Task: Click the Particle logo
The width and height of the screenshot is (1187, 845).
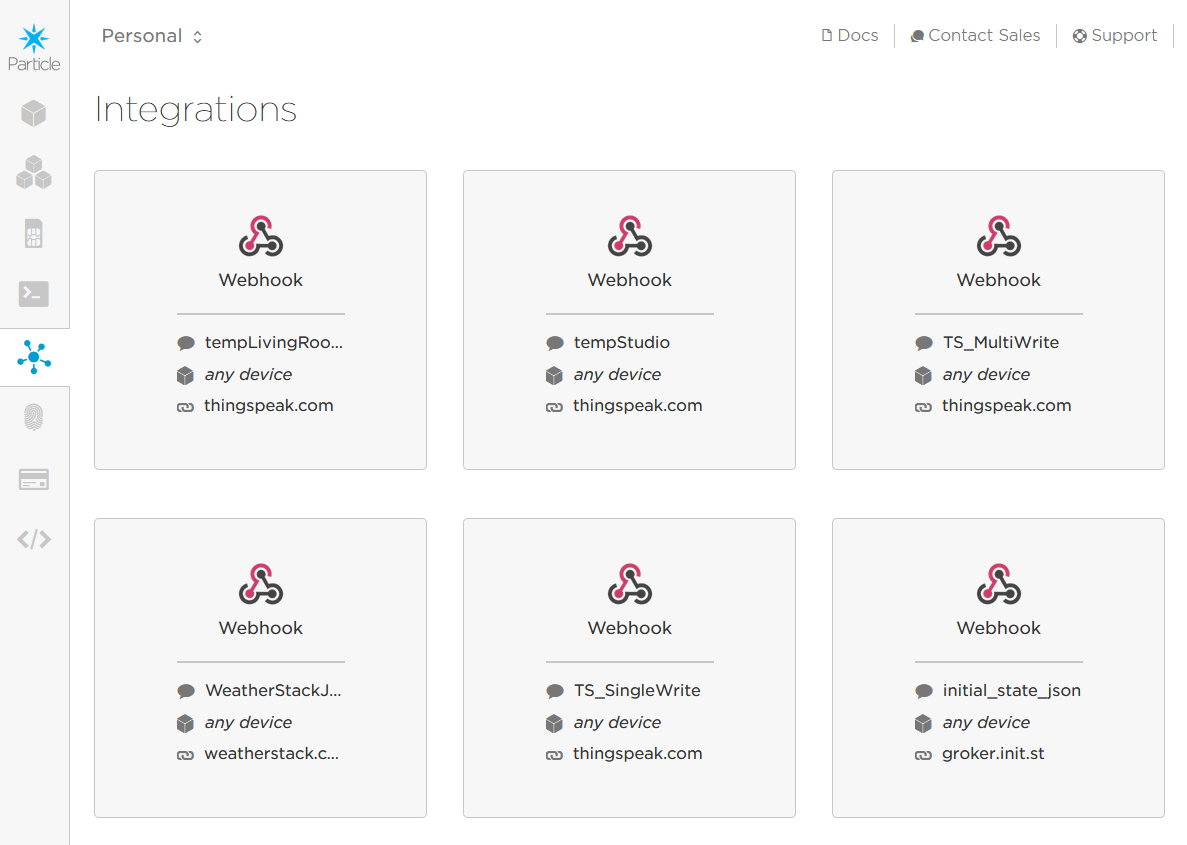Action: point(34,48)
